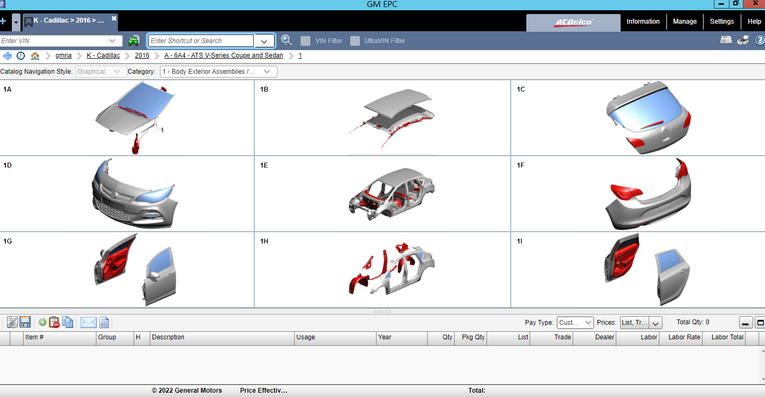Image resolution: width=765 pixels, height=397 pixels.
Task: Open the Information menu
Action: pyautogui.click(x=643, y=21)
